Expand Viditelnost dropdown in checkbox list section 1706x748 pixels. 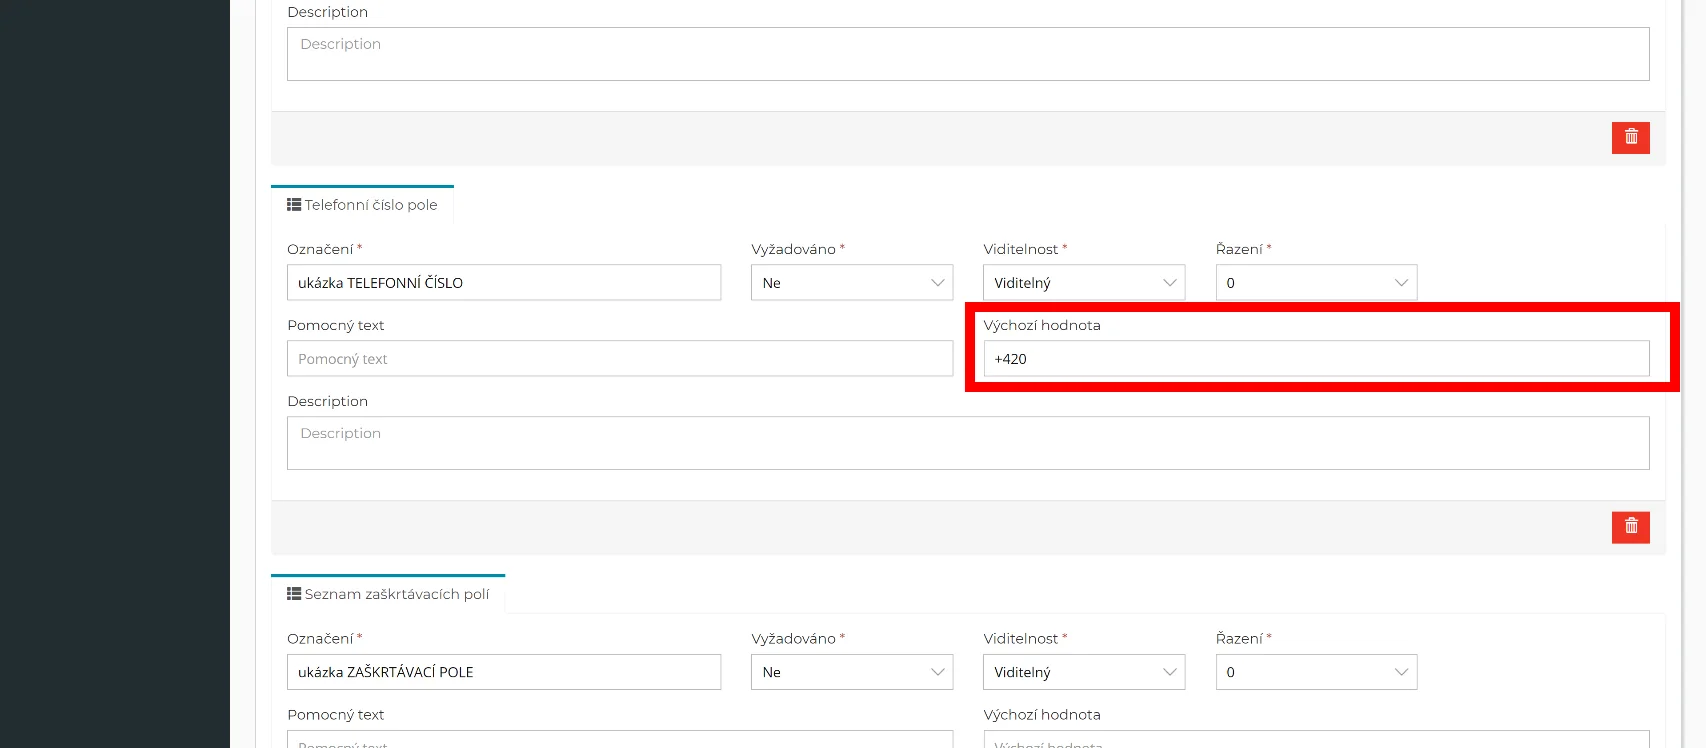1083,672
